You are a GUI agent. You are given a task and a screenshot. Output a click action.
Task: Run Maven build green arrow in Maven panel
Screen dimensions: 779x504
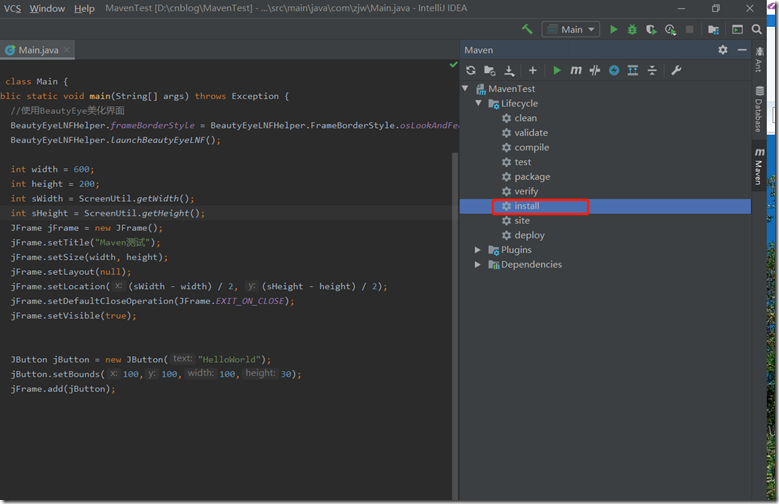[557, 71]
